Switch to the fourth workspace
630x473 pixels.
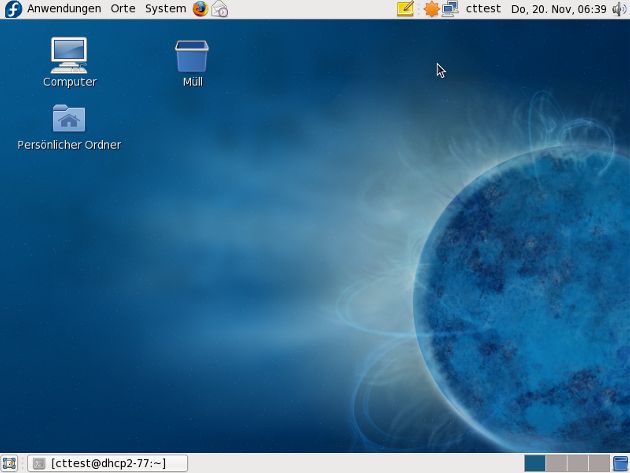[x=598, y=463]
